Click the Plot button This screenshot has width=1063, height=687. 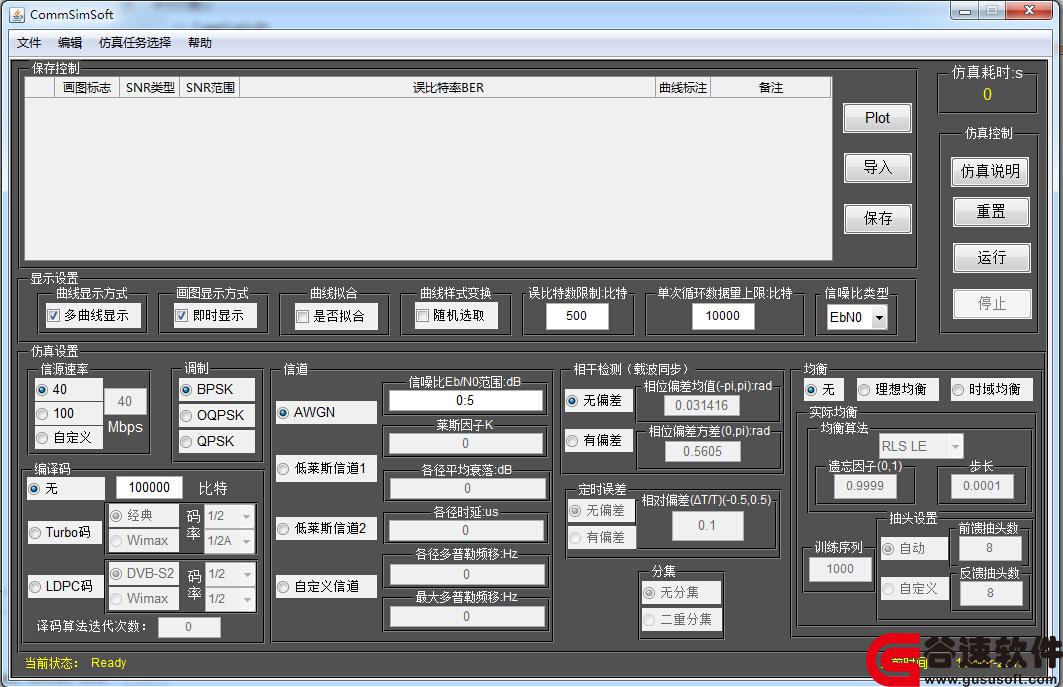pos(877,118)
